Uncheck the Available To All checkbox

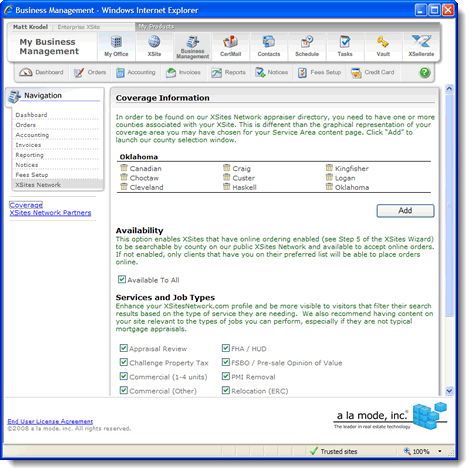coord(122,279)
